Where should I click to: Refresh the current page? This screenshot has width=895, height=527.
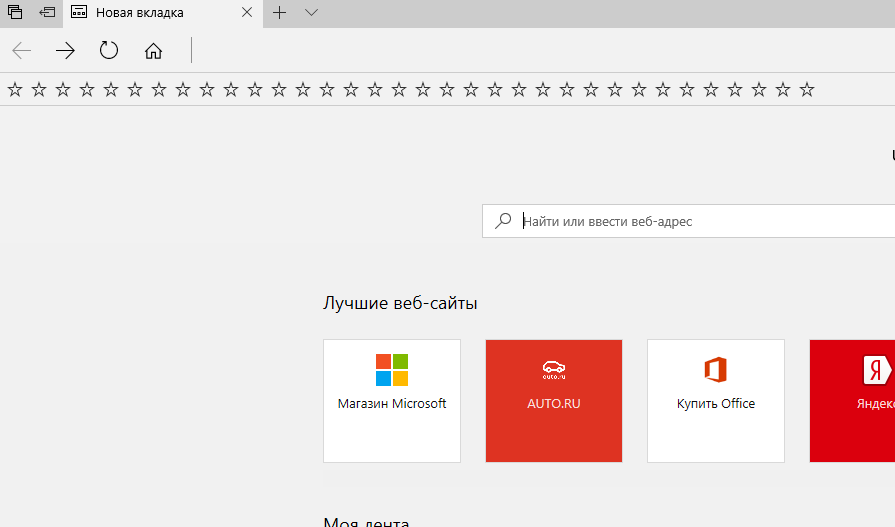pos(109,51)
